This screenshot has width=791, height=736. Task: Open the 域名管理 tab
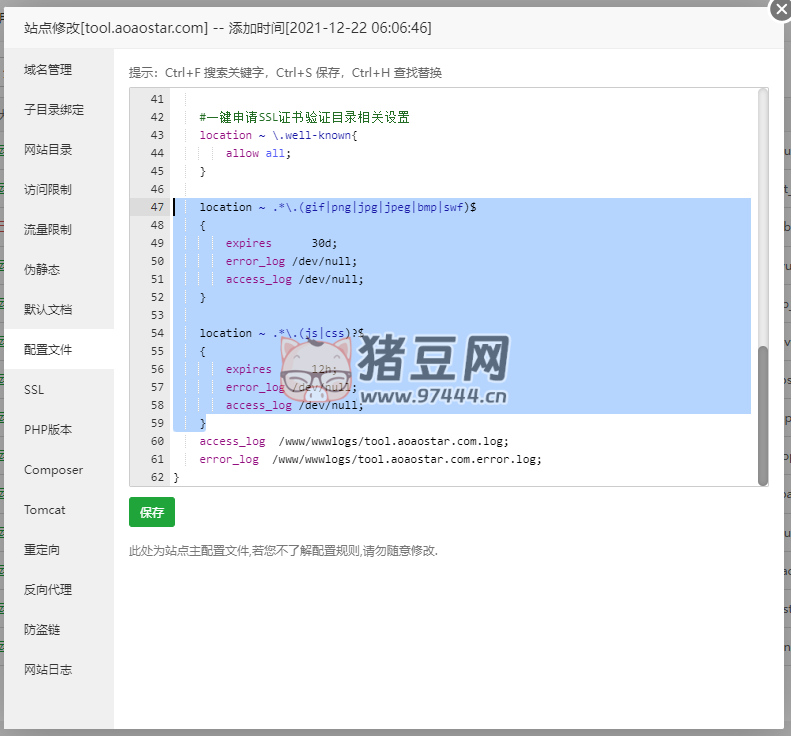[x=48, y=70]
